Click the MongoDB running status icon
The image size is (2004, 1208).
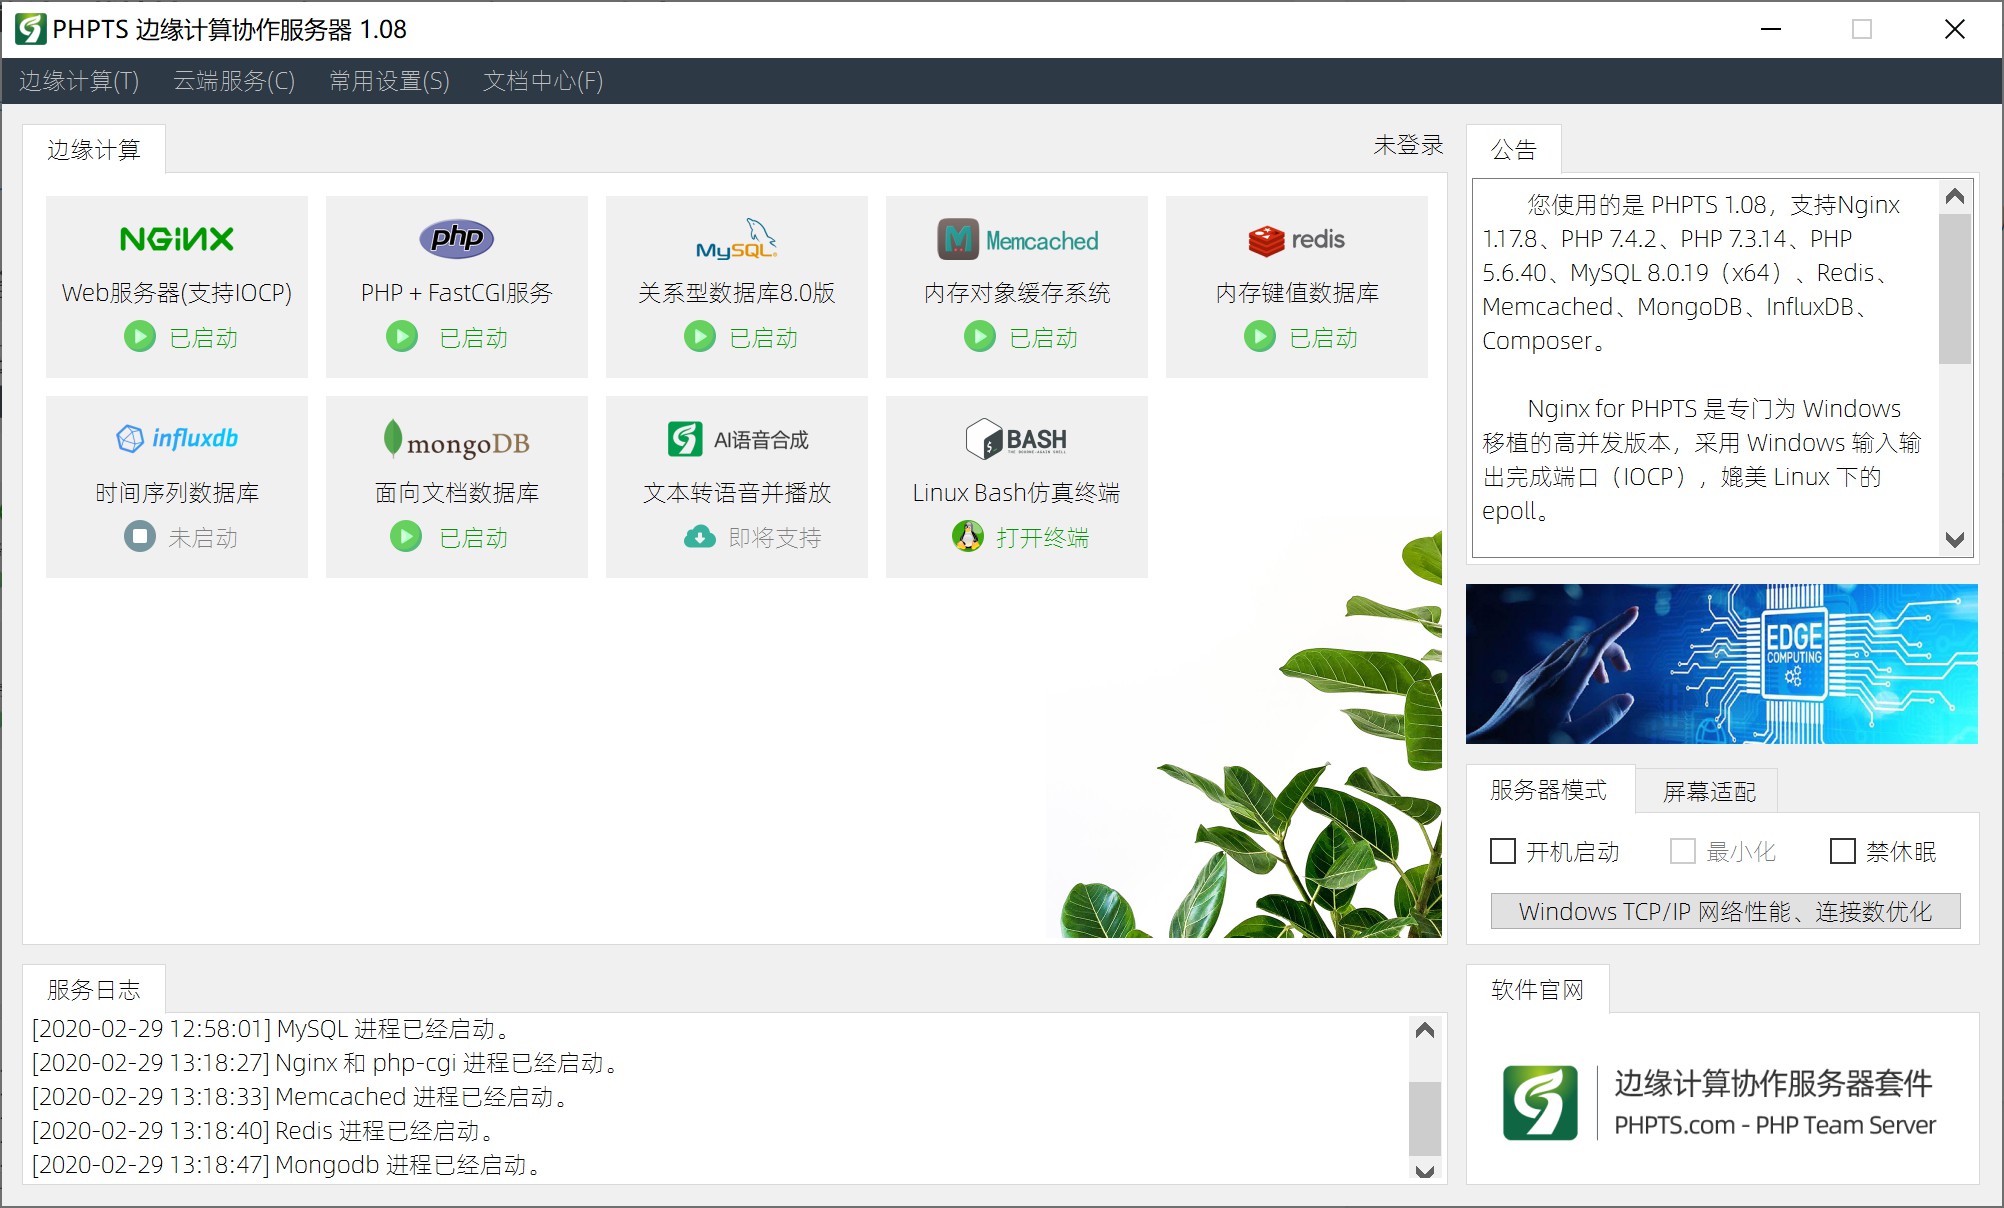coord(406,537)
